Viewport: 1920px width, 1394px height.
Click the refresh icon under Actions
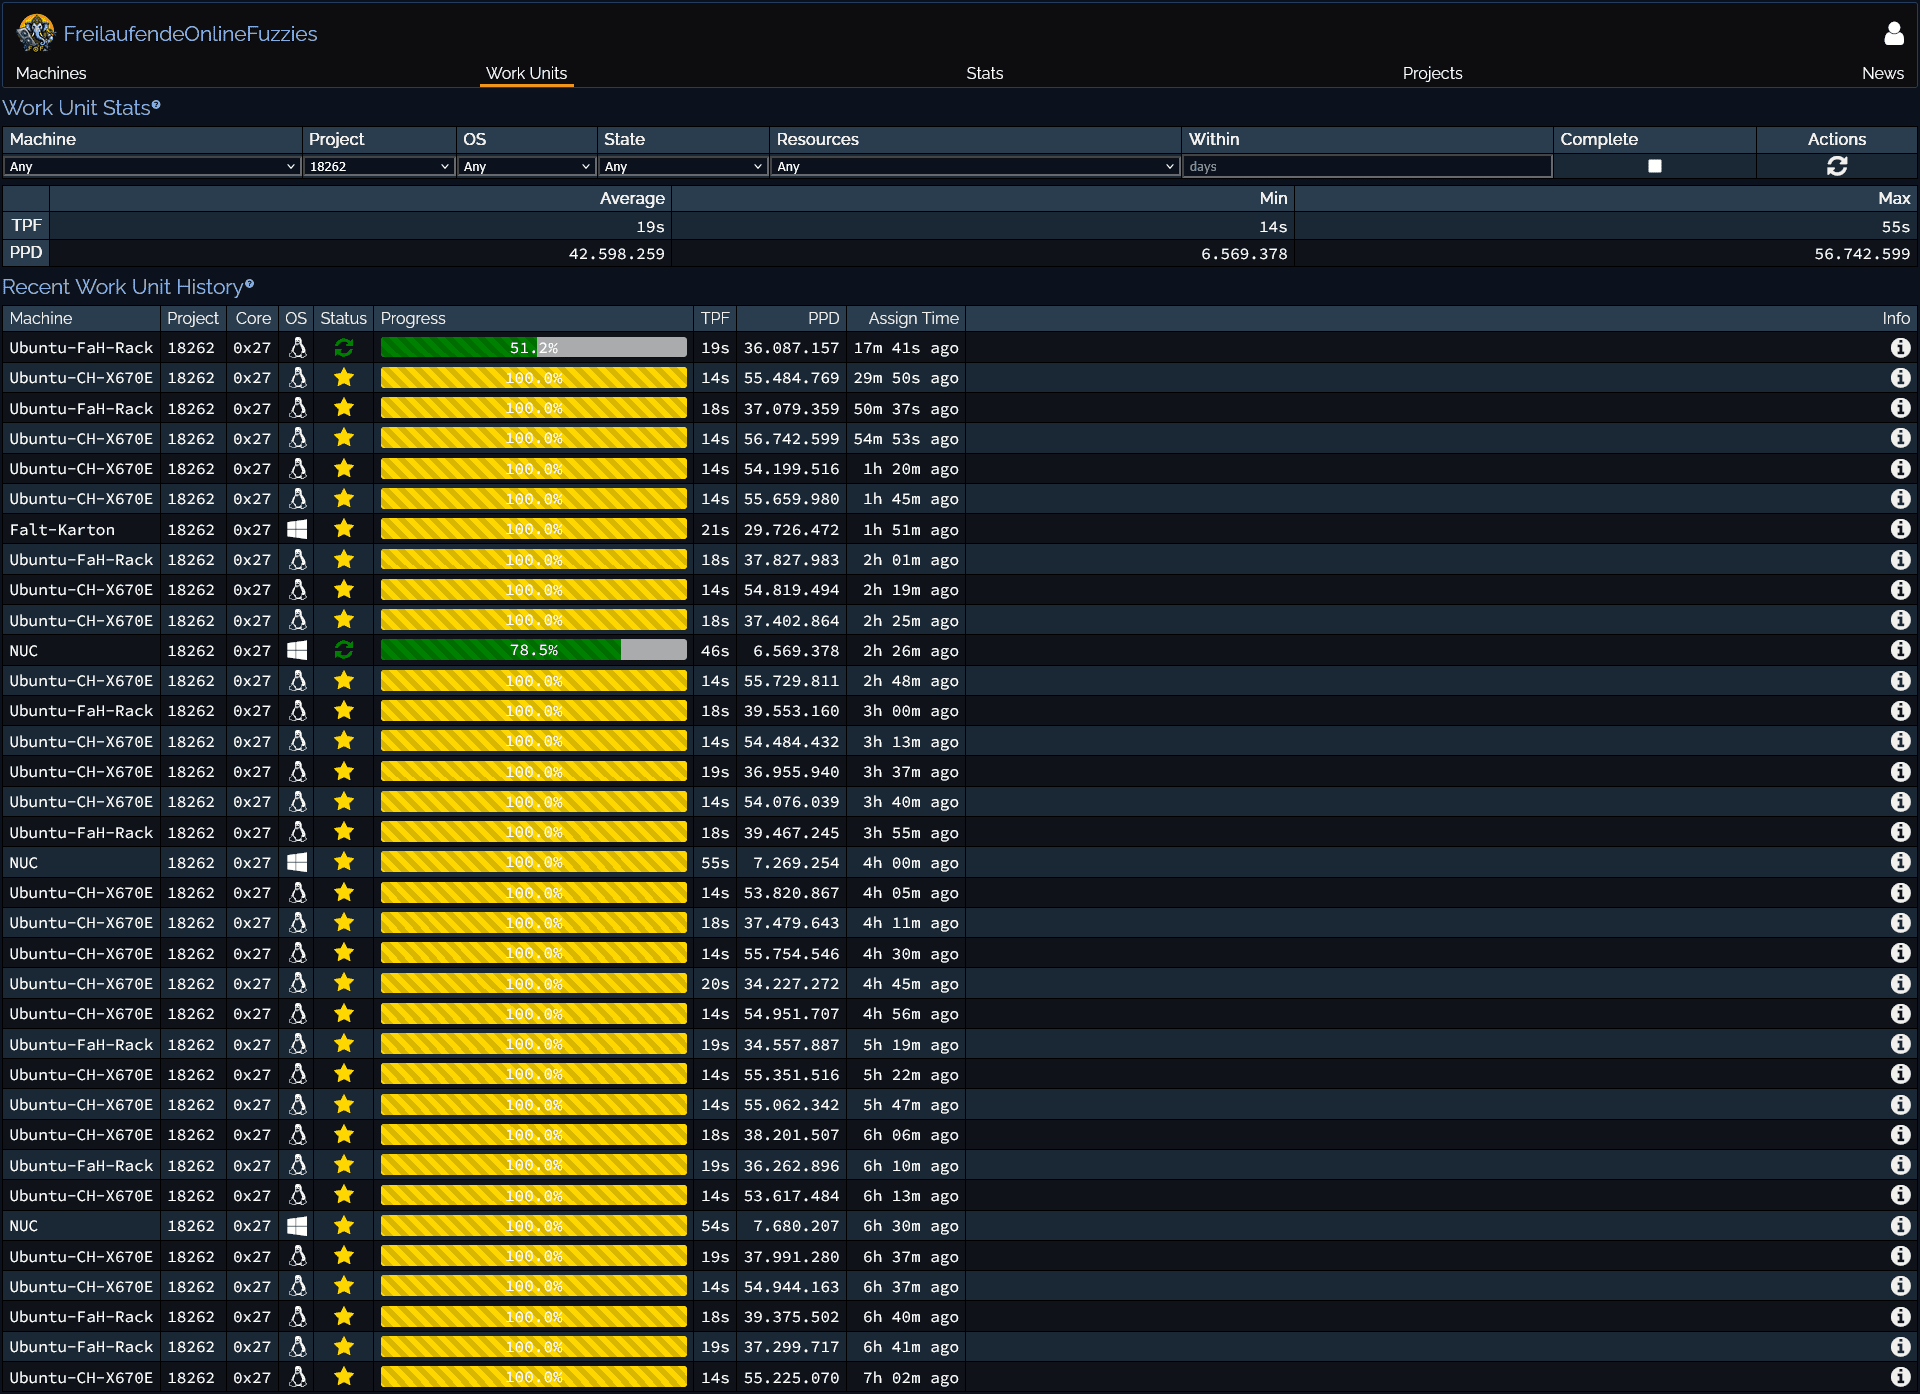pyautogui.click(x=1836, y=166)
